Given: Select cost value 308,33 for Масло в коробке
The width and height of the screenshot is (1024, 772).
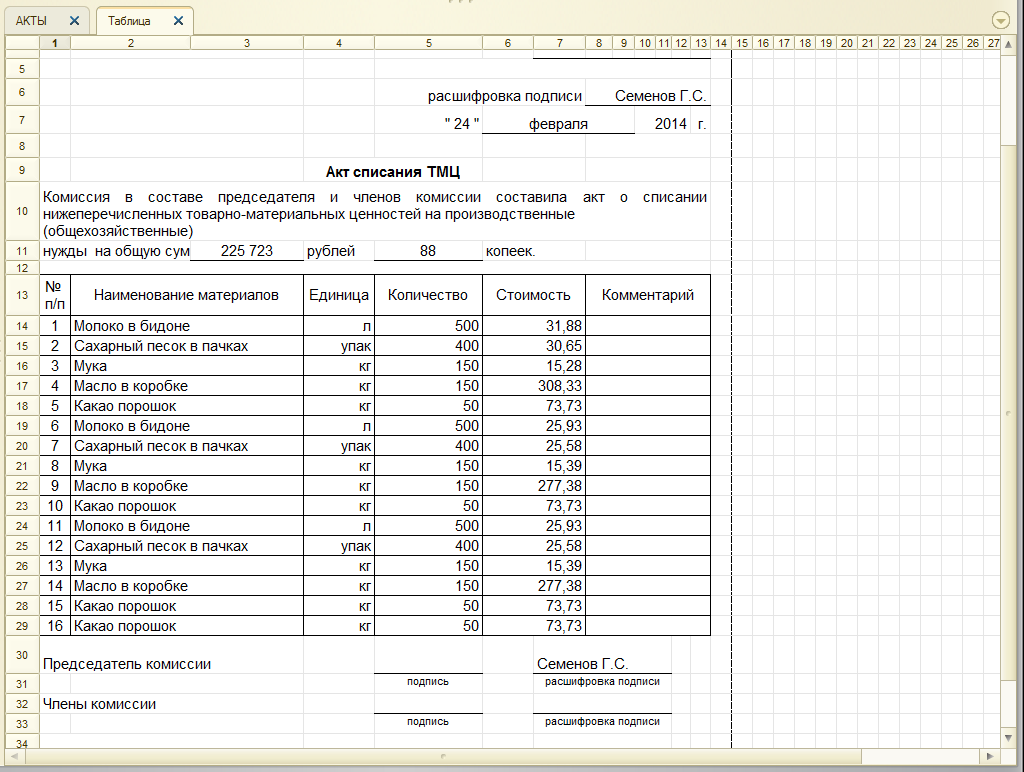Looking at the screenshot, I should tap(534, 386).
